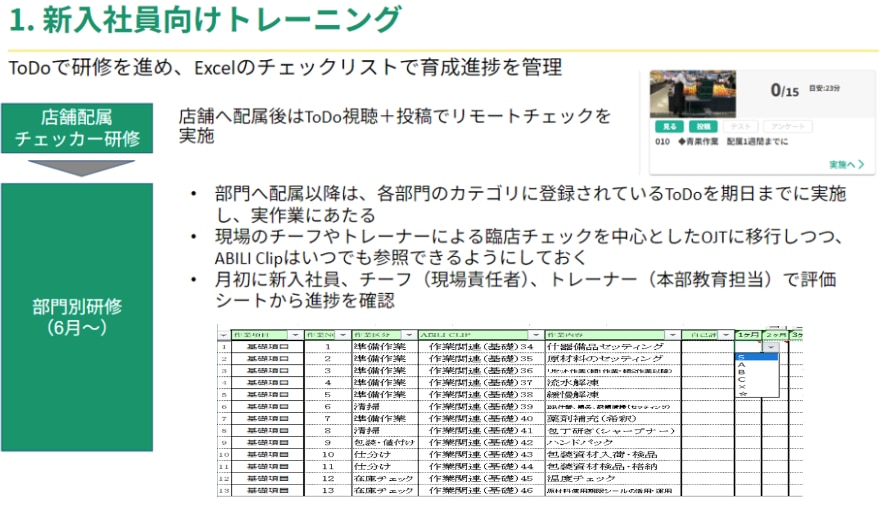Click the 店舗配属 チェッカー研修 green box
This screenshot has height=512, width=895.
point(77,128)
